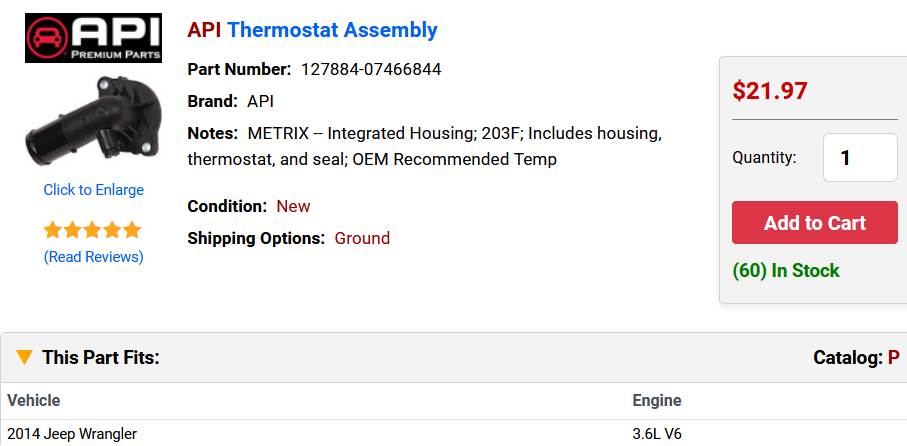907x446 pixels.
Task: Open the Read Reviews link
Action: pyautogui.click(x=93, y=257)
